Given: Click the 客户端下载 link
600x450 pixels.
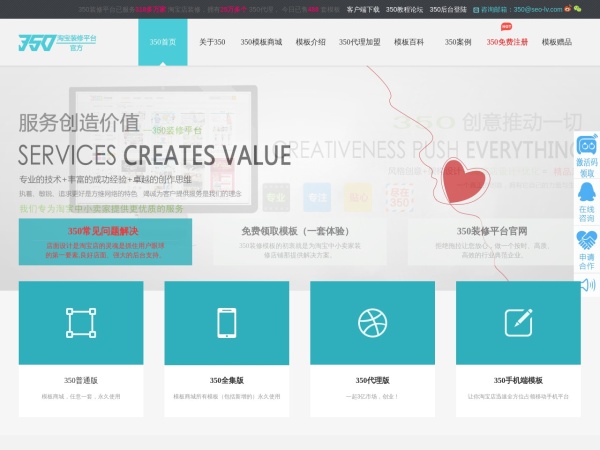Looking at the screenshot, I should [363, 9].
